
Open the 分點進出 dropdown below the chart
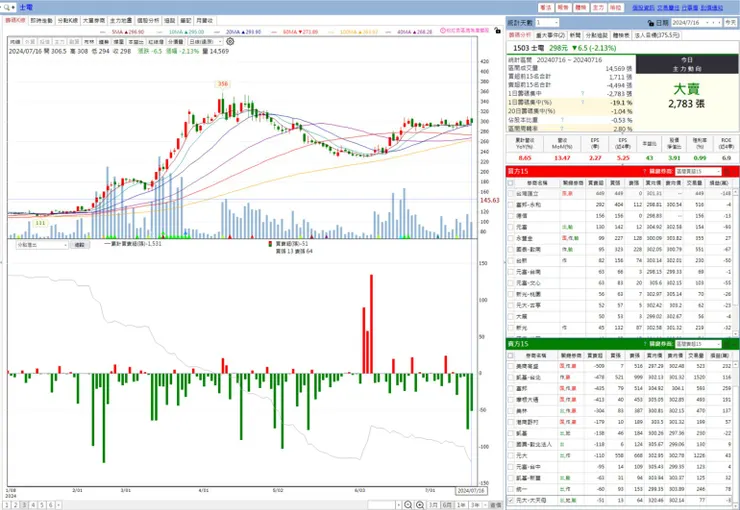click(x=42, y=245)
